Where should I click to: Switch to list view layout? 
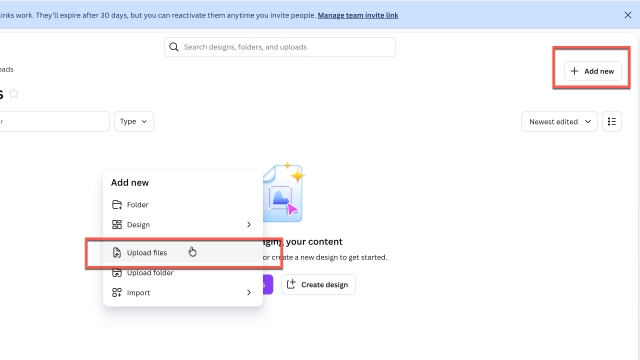612,122
